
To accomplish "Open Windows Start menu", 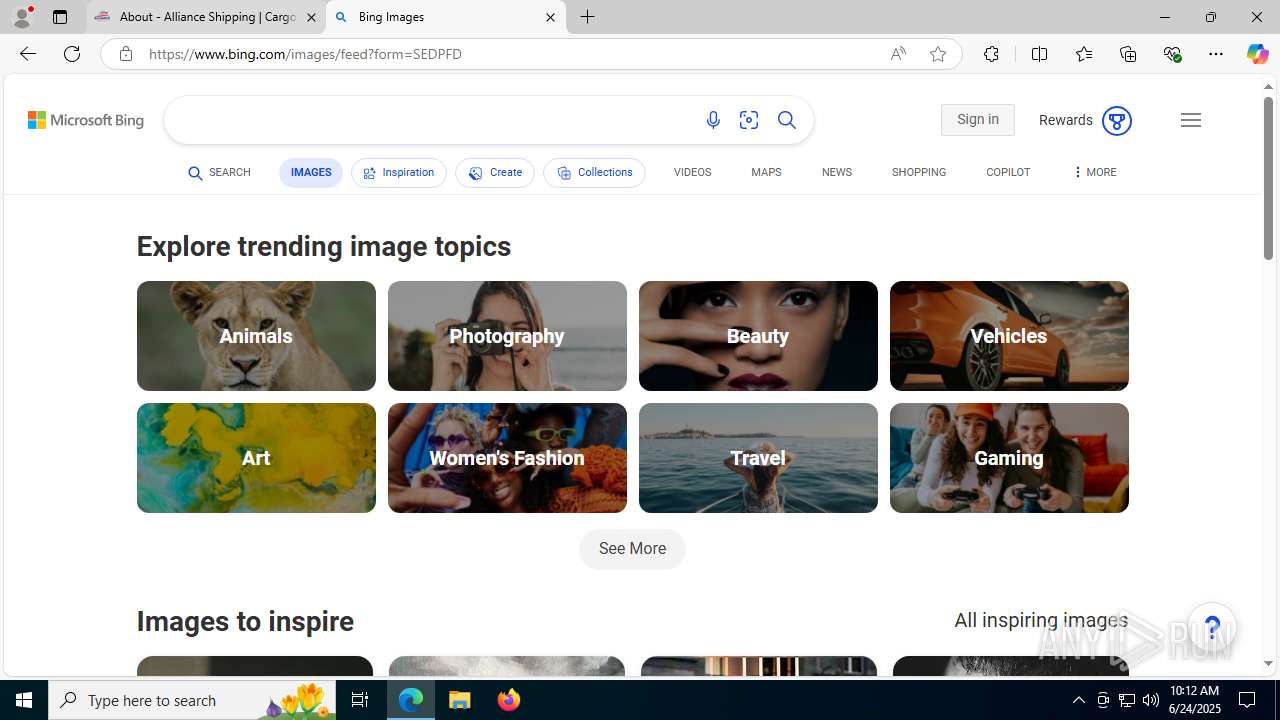I will point(24,700).
